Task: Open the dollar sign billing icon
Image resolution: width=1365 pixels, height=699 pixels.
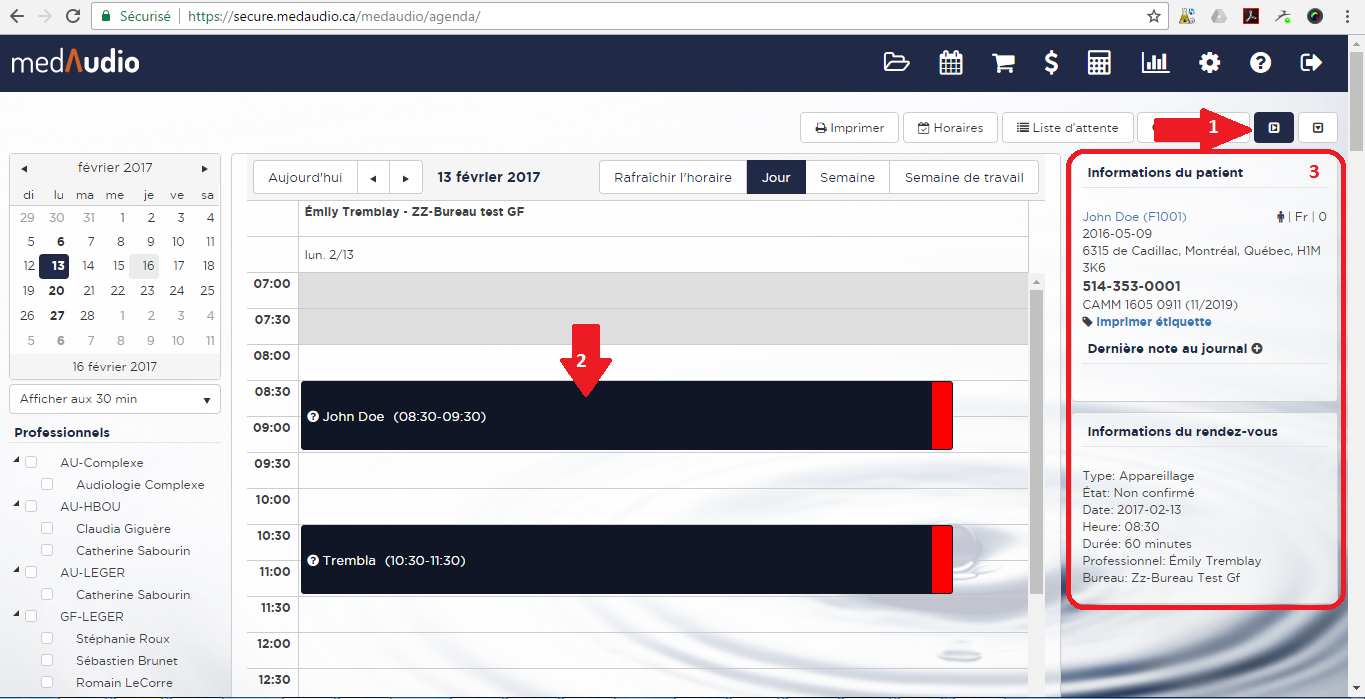Action: tap(1051, 63)
